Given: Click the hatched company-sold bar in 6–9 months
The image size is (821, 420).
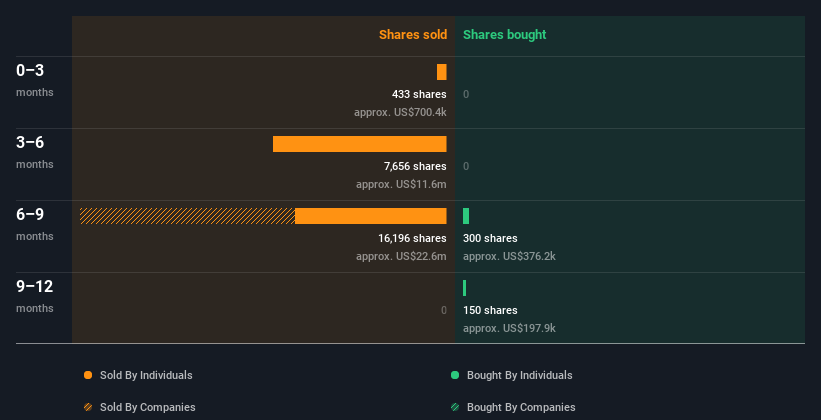Looking at the screenshot, I should (187, 216).
